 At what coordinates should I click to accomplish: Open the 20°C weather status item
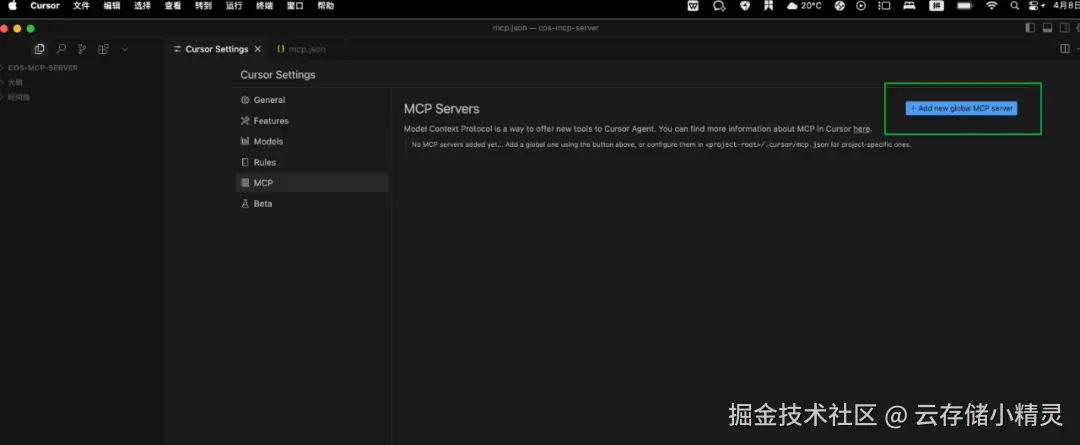(804, 6)
